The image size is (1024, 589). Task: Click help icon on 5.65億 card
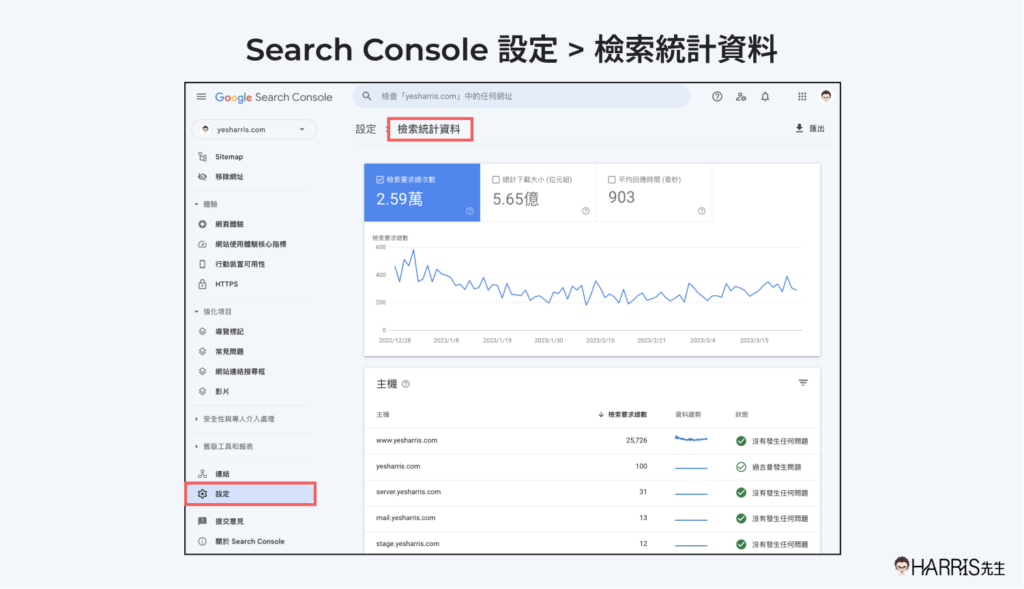point(586,211)
